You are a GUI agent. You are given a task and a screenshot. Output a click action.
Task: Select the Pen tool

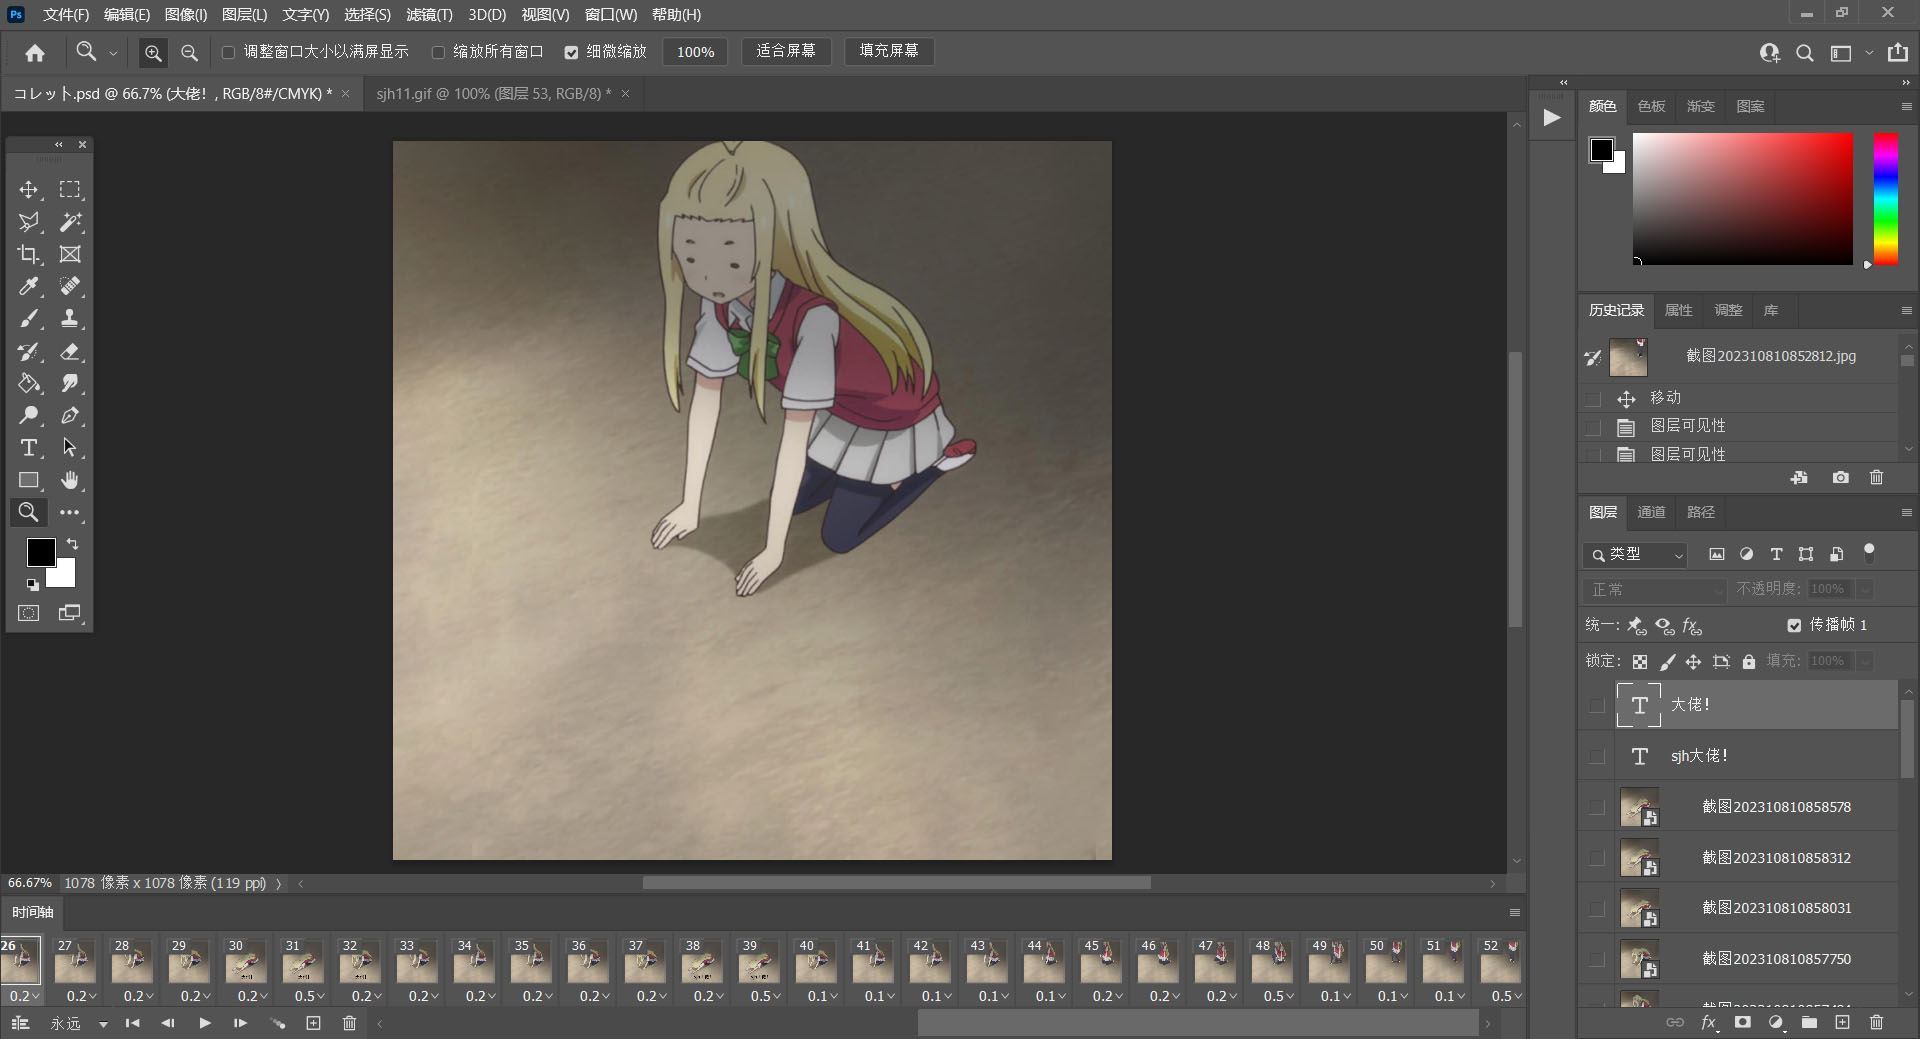70,415
